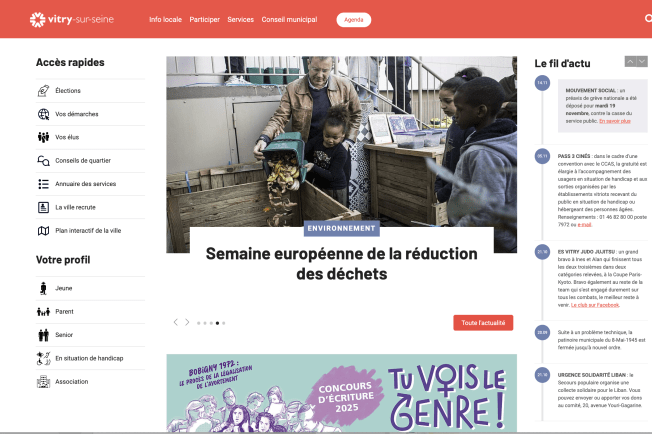This screenshot has width=652, height=434.
Task: Click the Agenda button
Action: point(354,20)
